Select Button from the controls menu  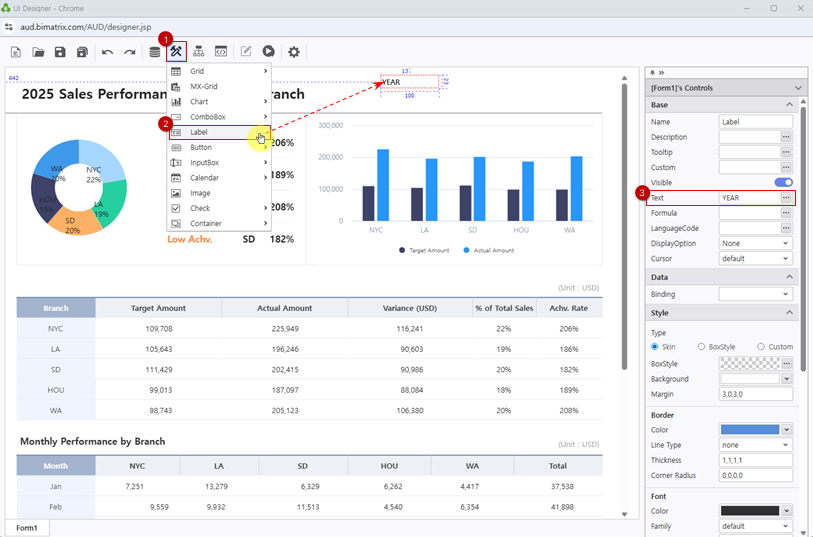point(200,147)
